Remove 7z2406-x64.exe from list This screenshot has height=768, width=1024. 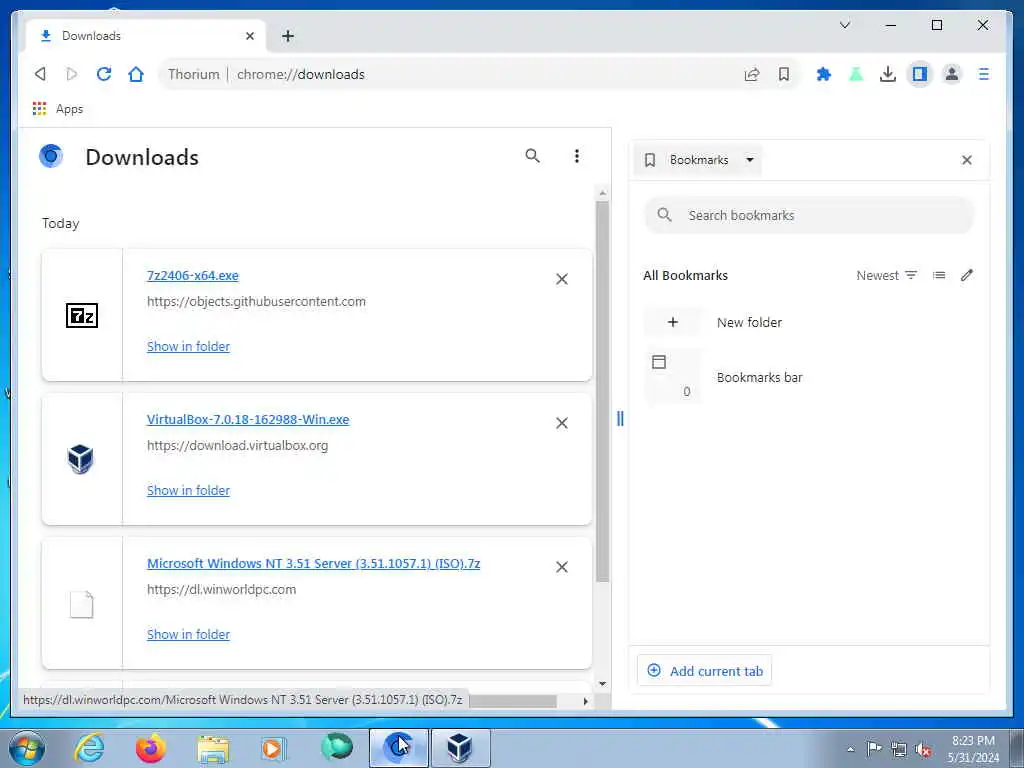tap(562, 279)
